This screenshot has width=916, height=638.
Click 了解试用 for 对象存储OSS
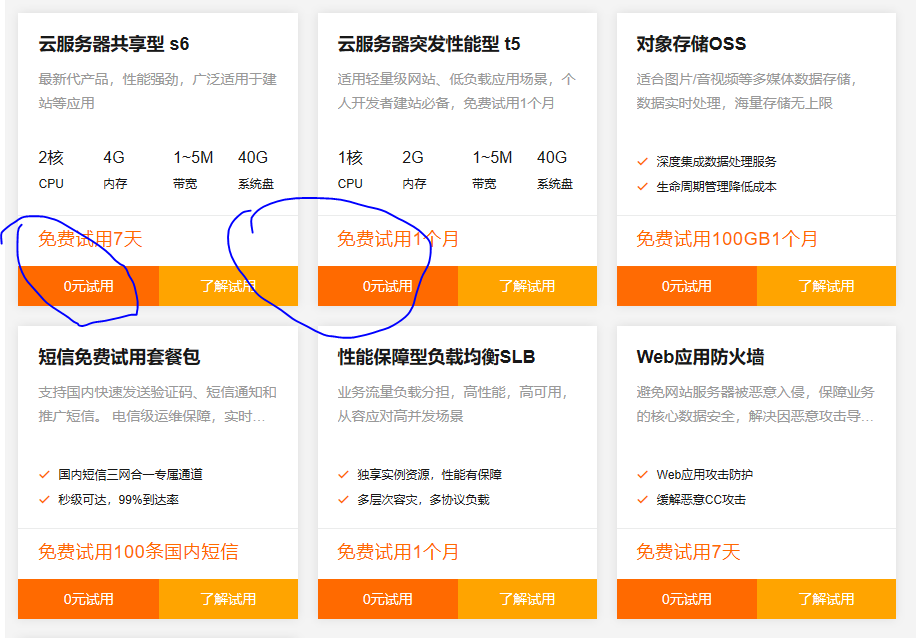tap(827, 286)
